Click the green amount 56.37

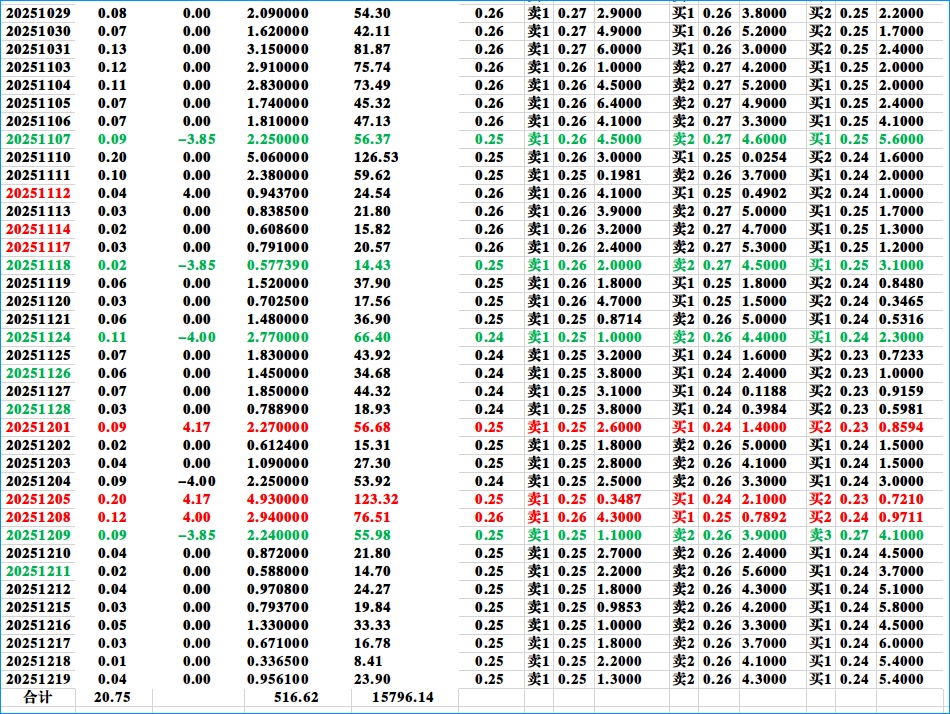tap(372, 139)
